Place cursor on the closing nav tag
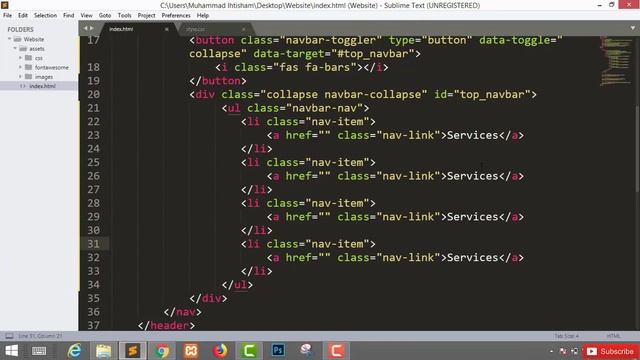640x360 pixels. pyautogui.click(x=182, y=312)
